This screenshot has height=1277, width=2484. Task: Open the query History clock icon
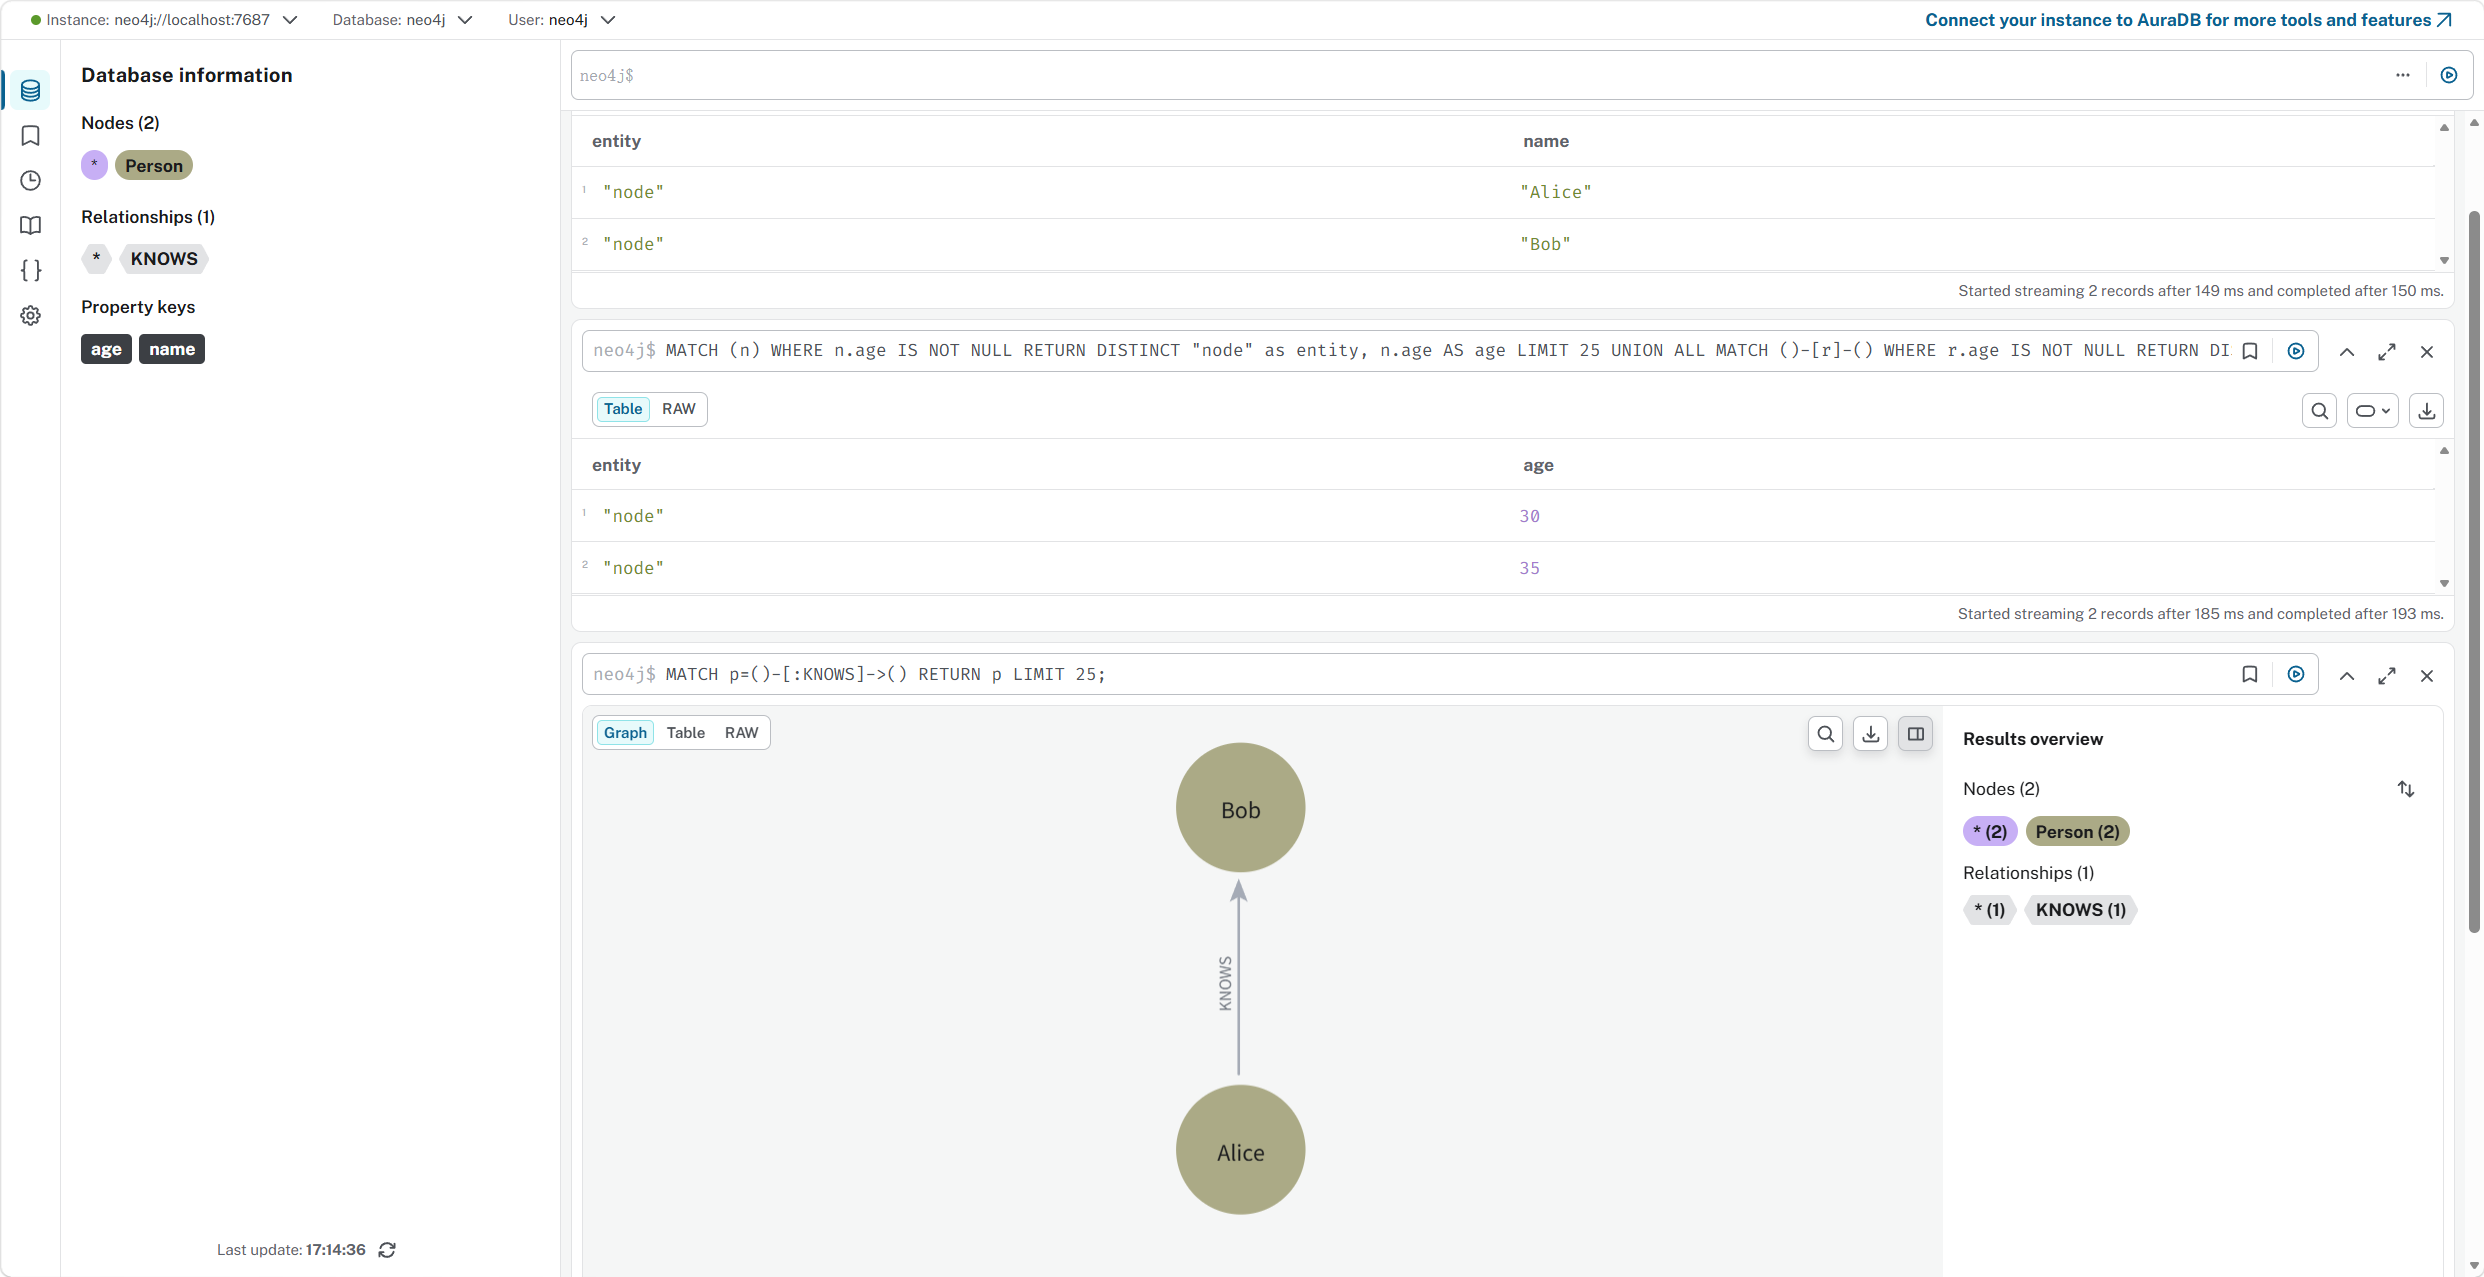click(31, 180)
